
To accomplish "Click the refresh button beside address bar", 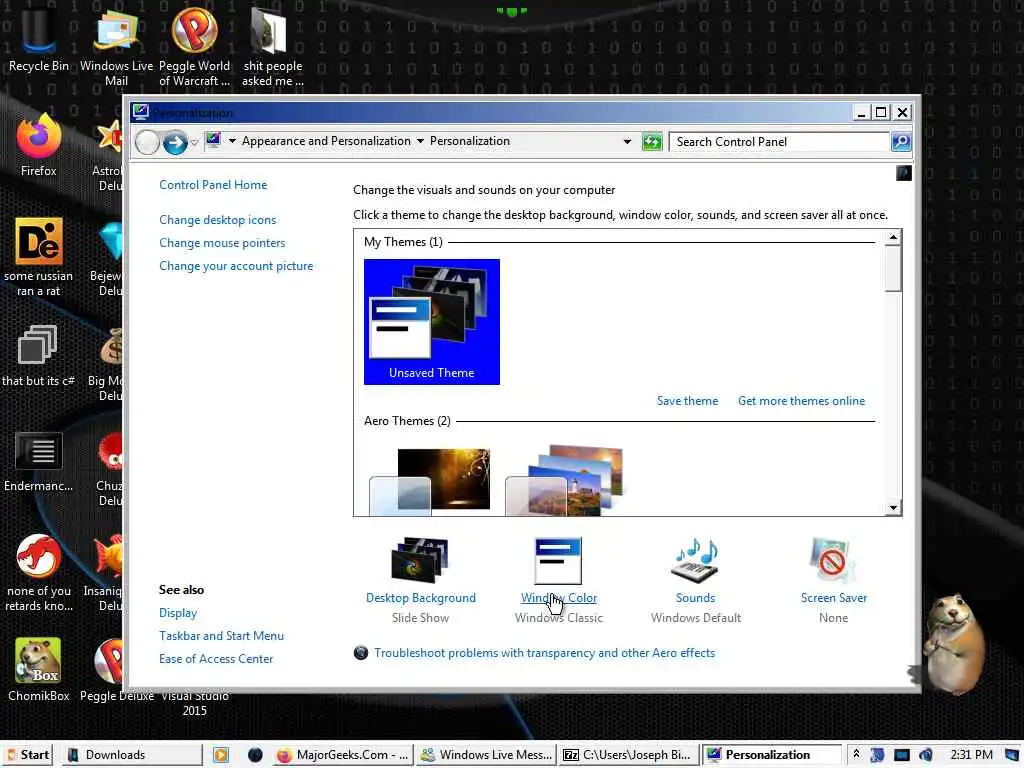I will click(652, 142).
